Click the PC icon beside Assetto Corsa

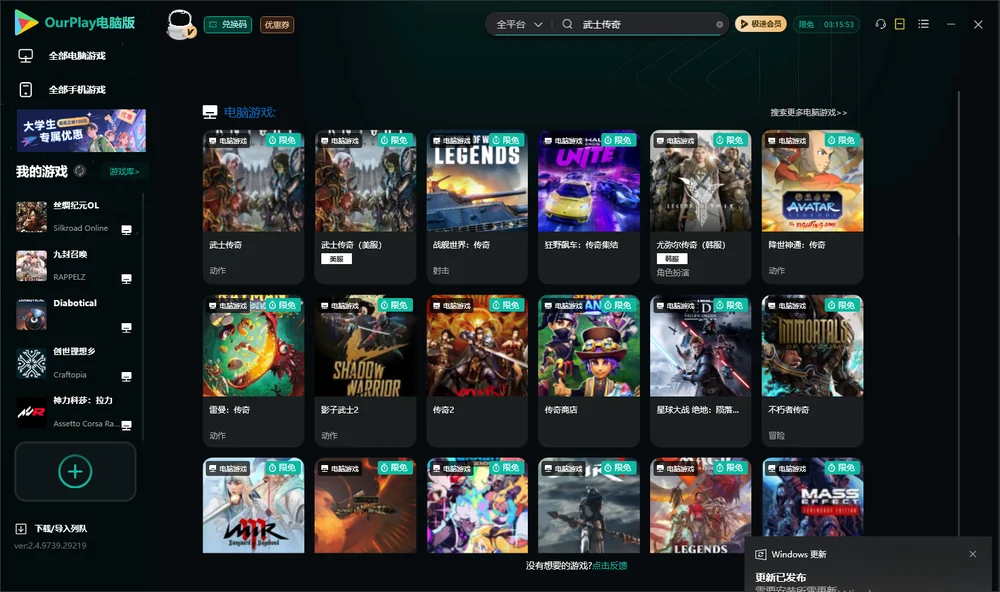126,426
